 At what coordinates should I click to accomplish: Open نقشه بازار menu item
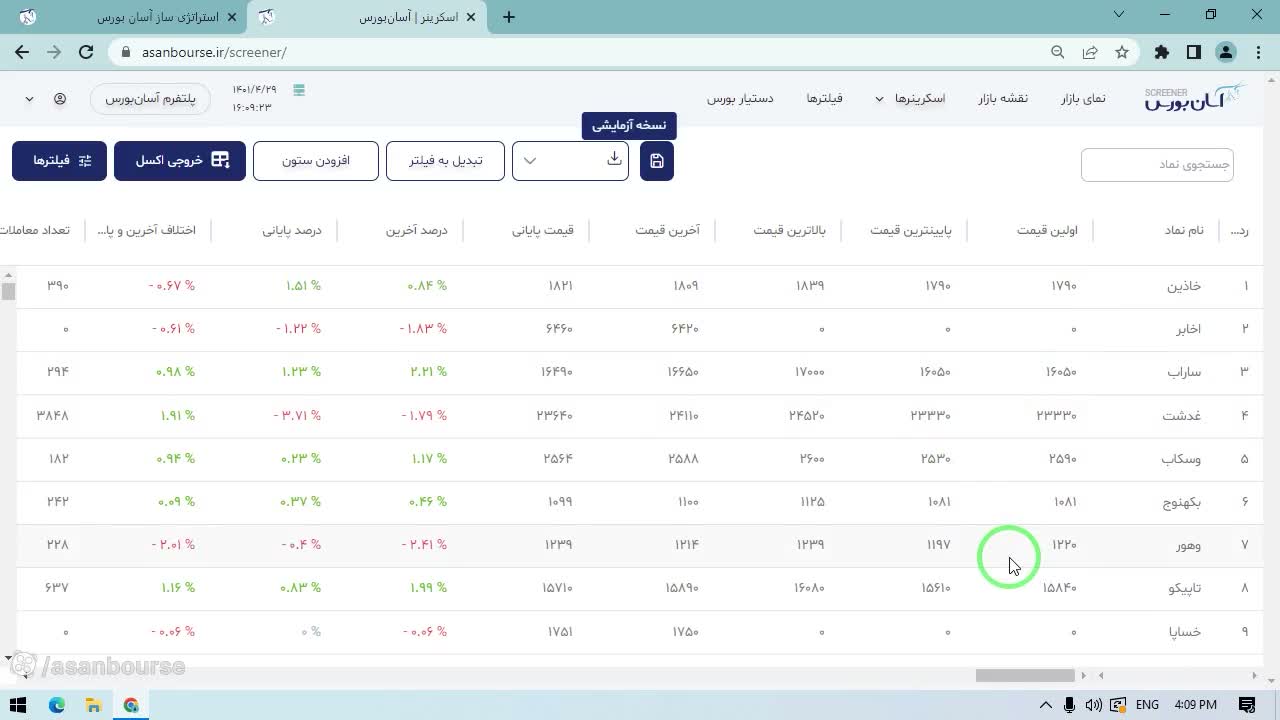pyautogui.click(x=1003, y=98)
